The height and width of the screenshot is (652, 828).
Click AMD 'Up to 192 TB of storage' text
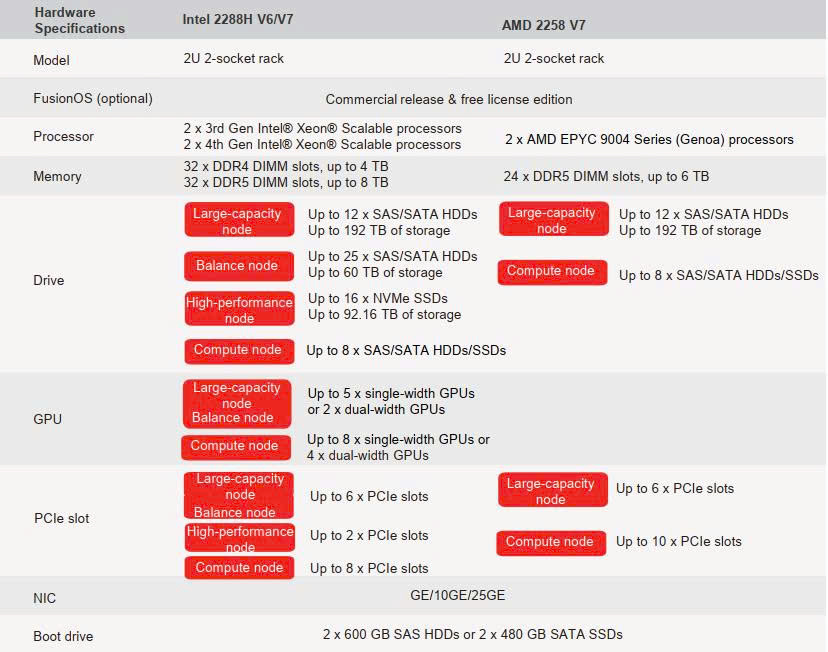[690, 230]
